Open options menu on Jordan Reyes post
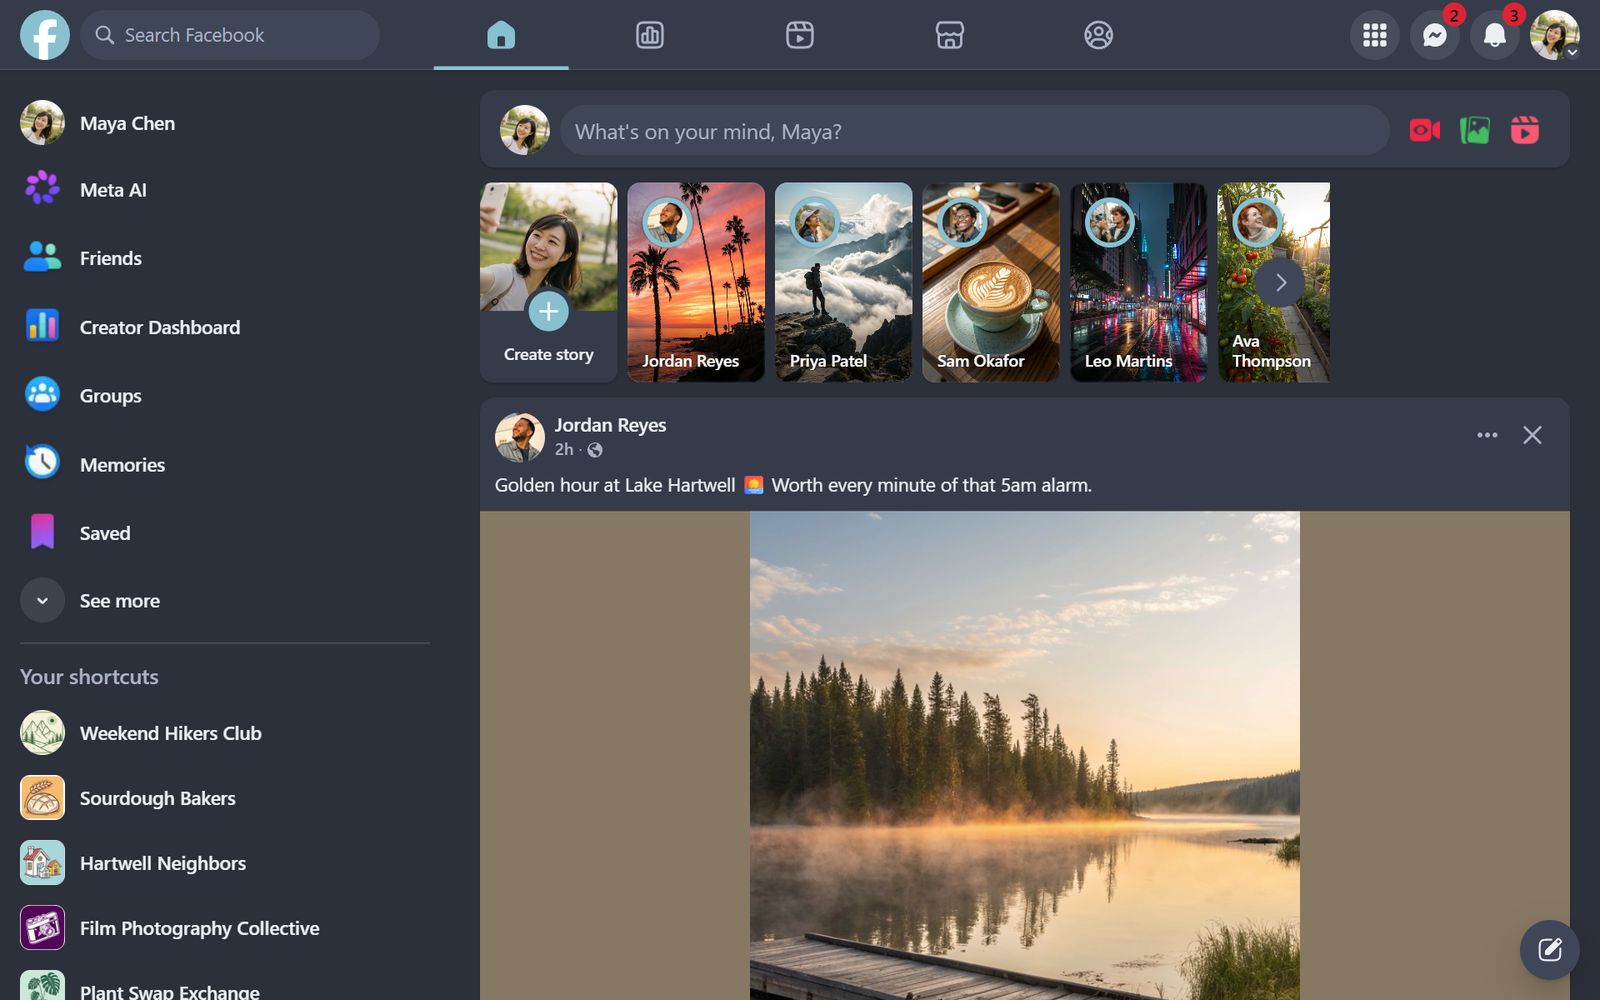The width and height of the screenshot is (1600, 1000). pyautogui.click(x=1487, y=435)
